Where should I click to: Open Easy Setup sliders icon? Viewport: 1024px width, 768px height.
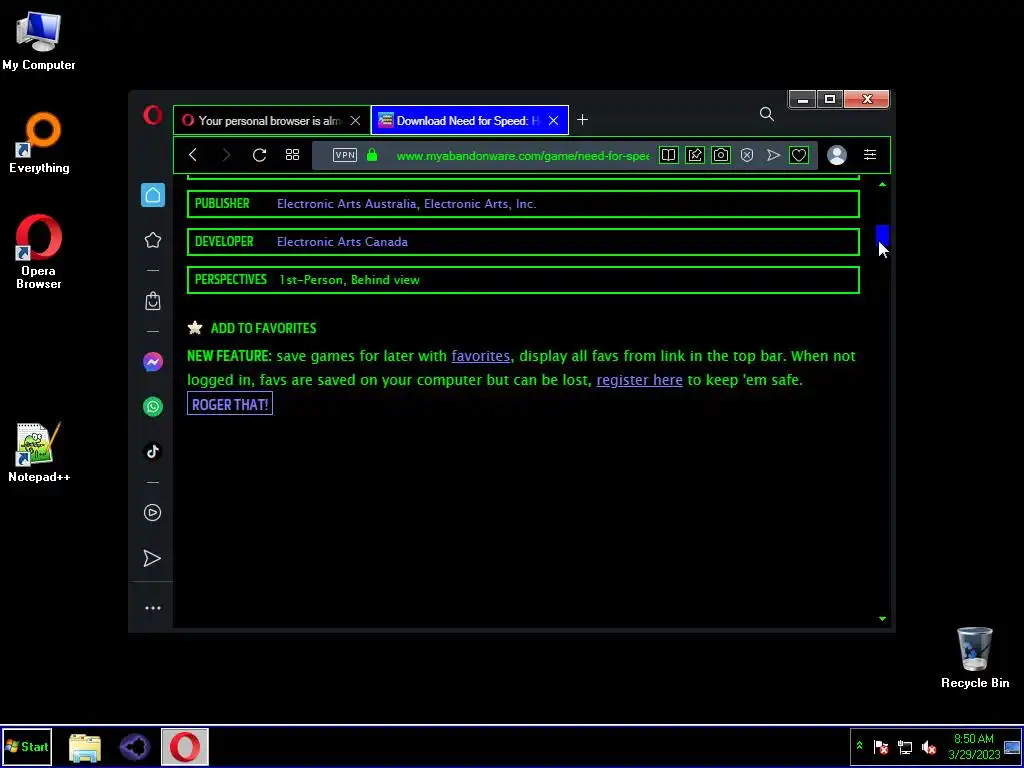[x=870, y=155]
